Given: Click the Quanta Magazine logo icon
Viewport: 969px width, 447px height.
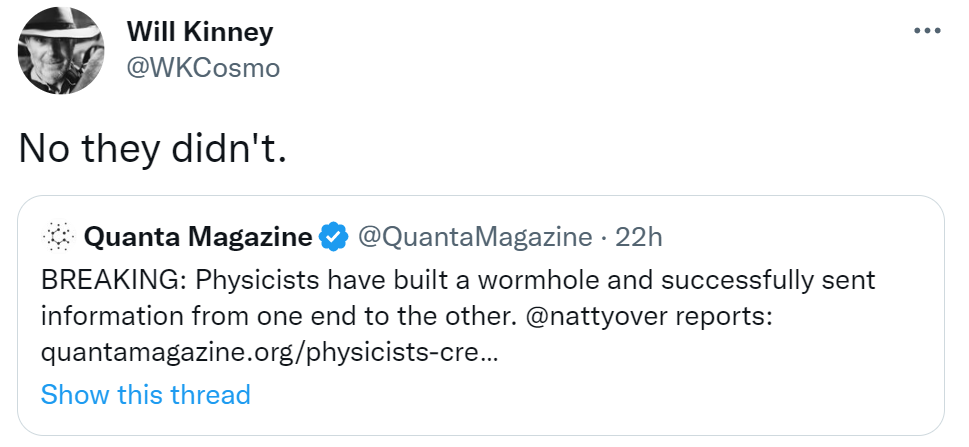Looking at the screenshot, I should (59, 237).
